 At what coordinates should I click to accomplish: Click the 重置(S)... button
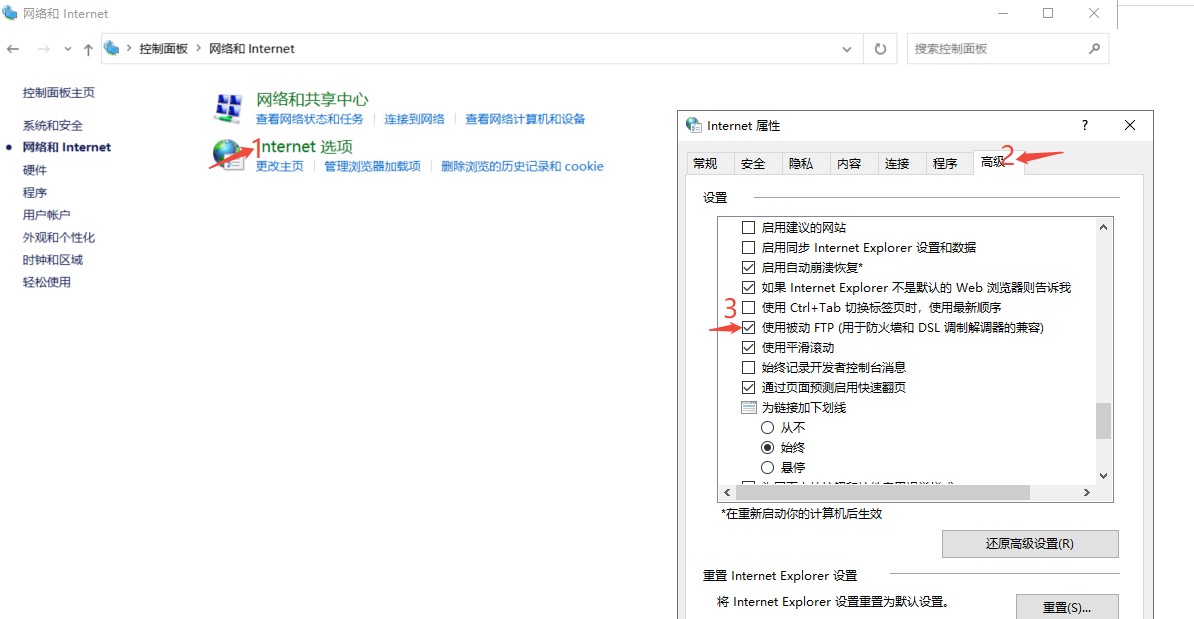(x=1067, y=607)
